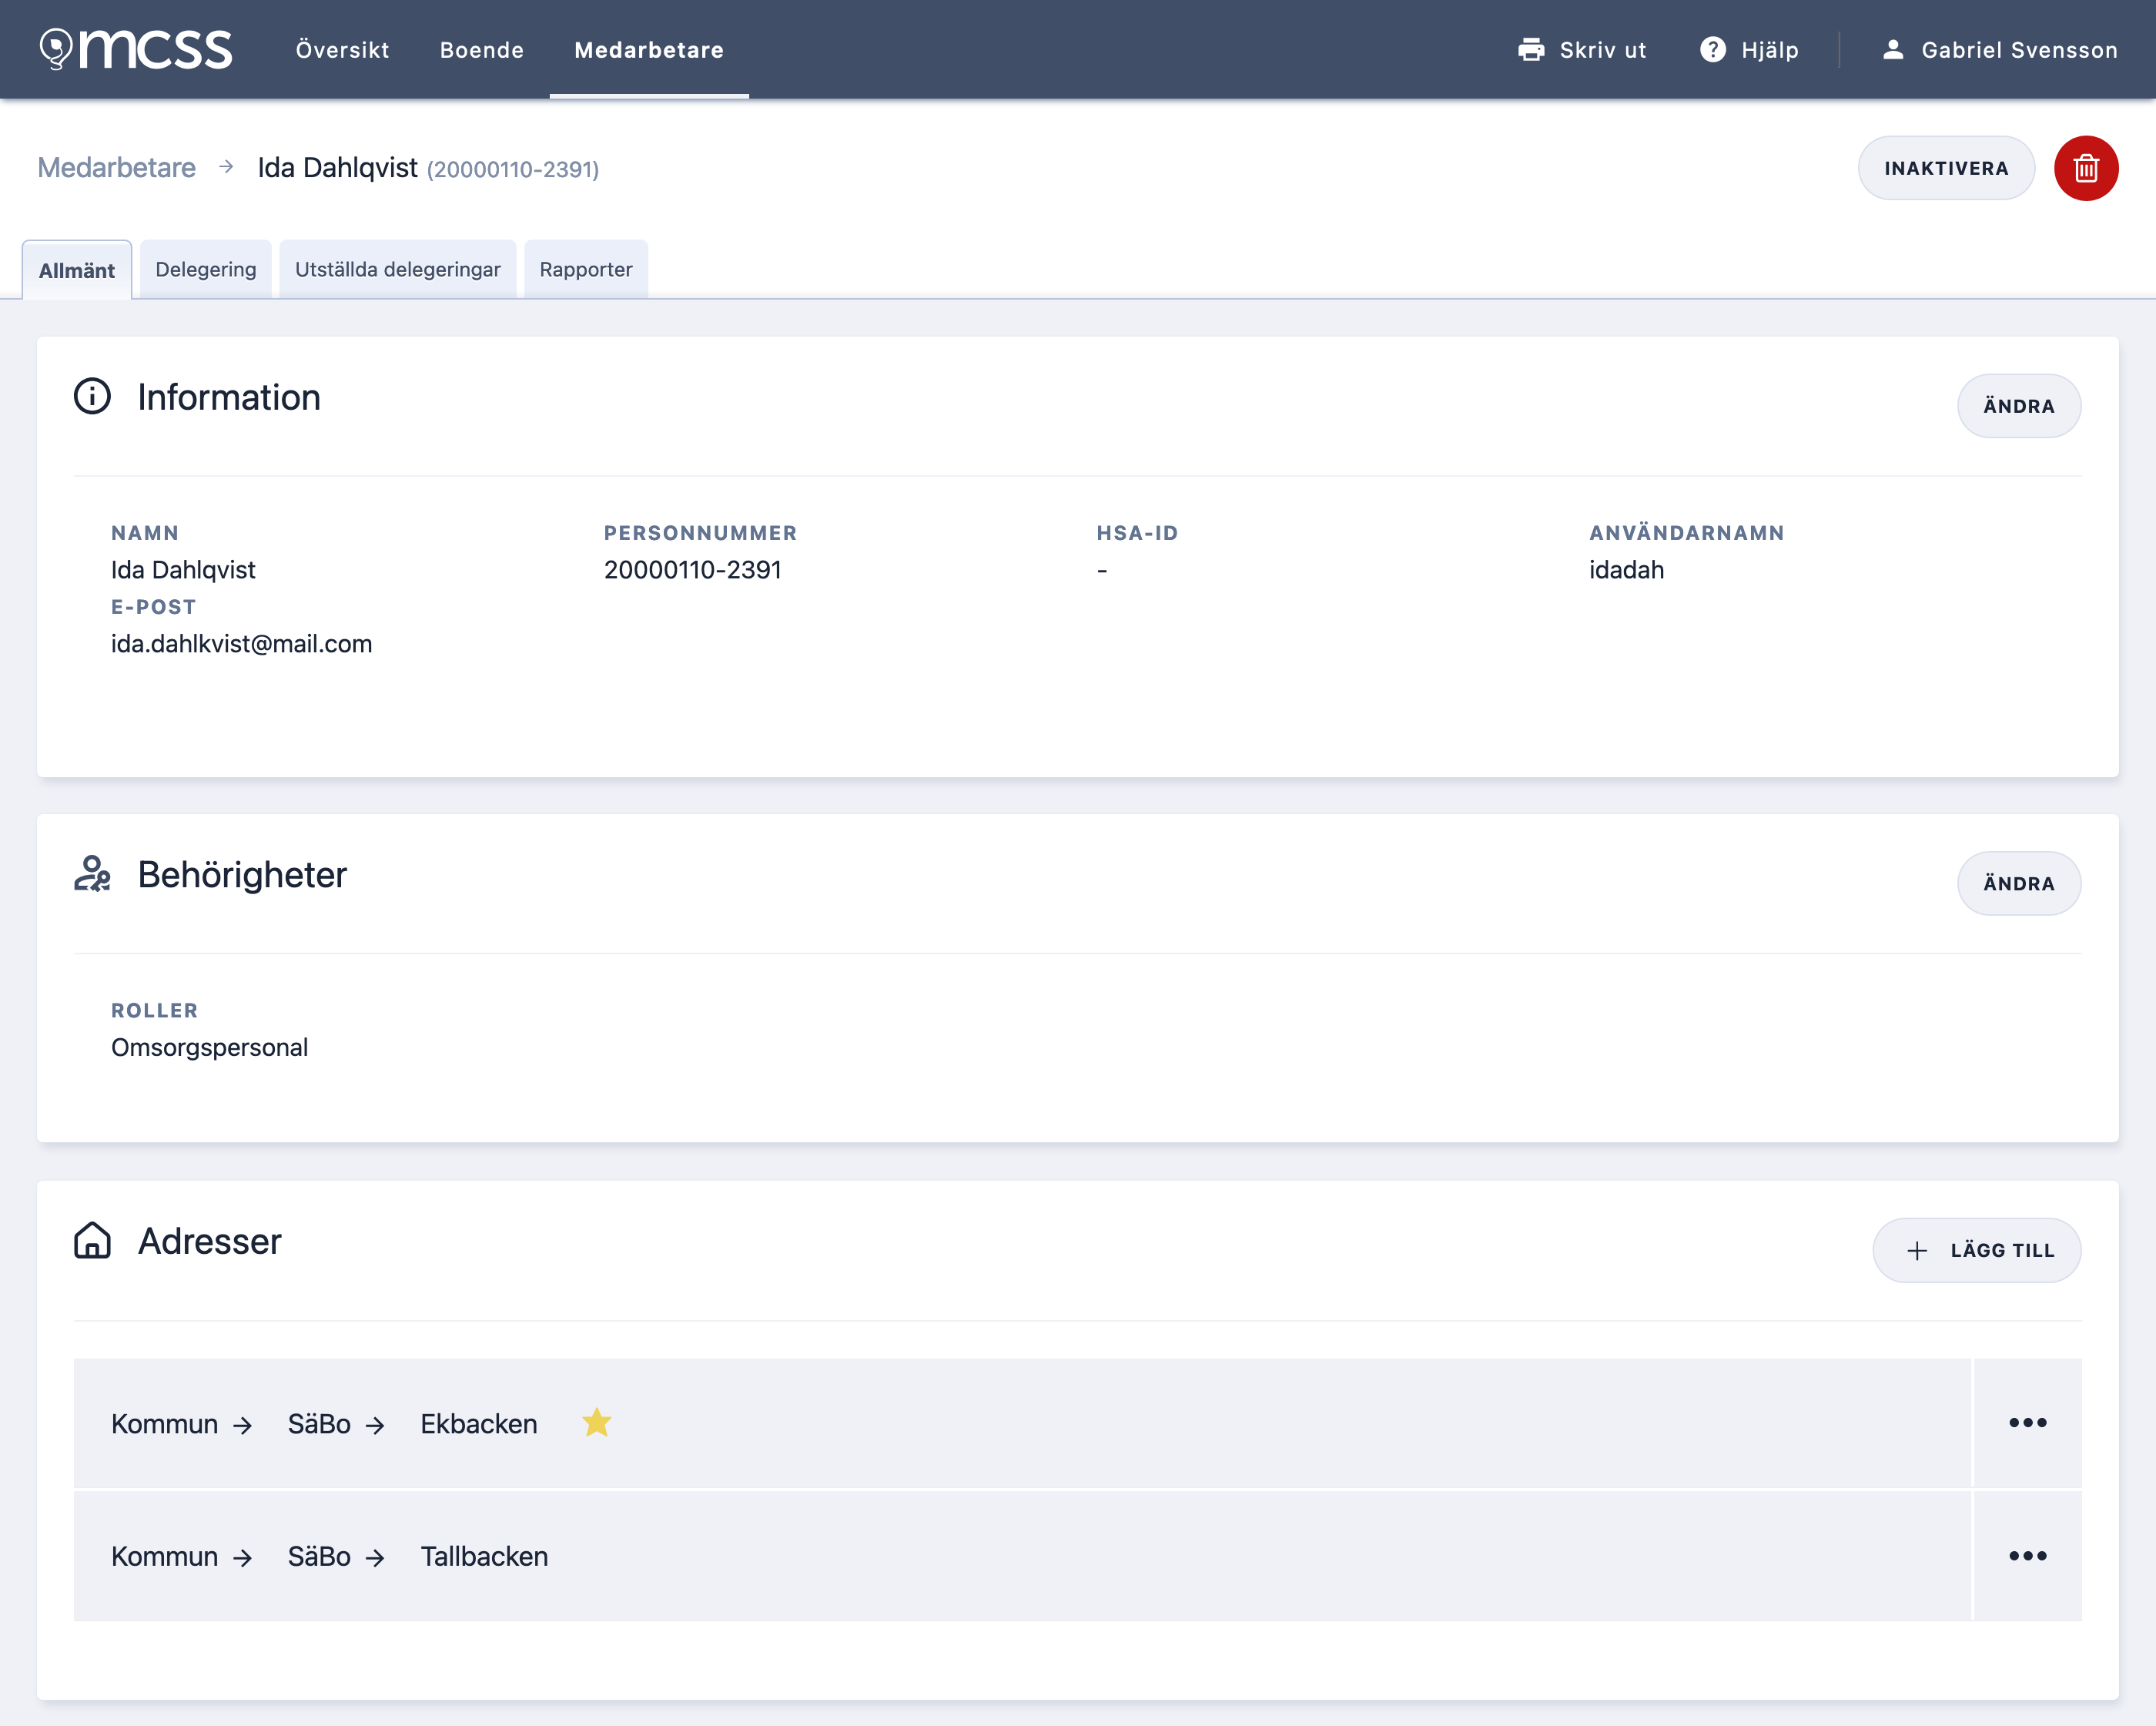This screenshot has height=1726, width=2156.
Task: Click the Behörigheter heading
Action: pos(242,874)
